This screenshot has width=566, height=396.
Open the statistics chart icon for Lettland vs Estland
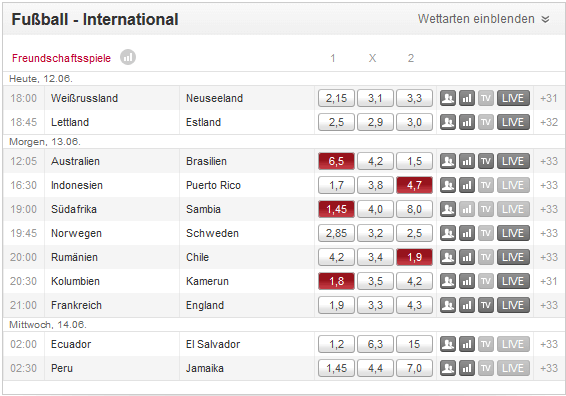tap(467, 122)
